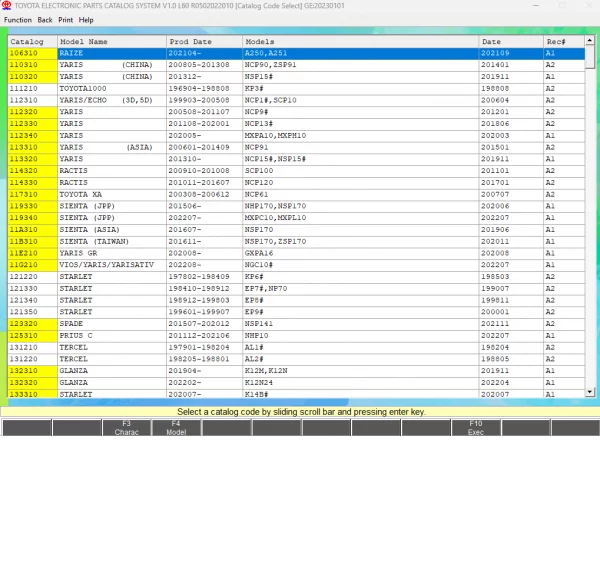Open the Help menu

tap(86, 20)
